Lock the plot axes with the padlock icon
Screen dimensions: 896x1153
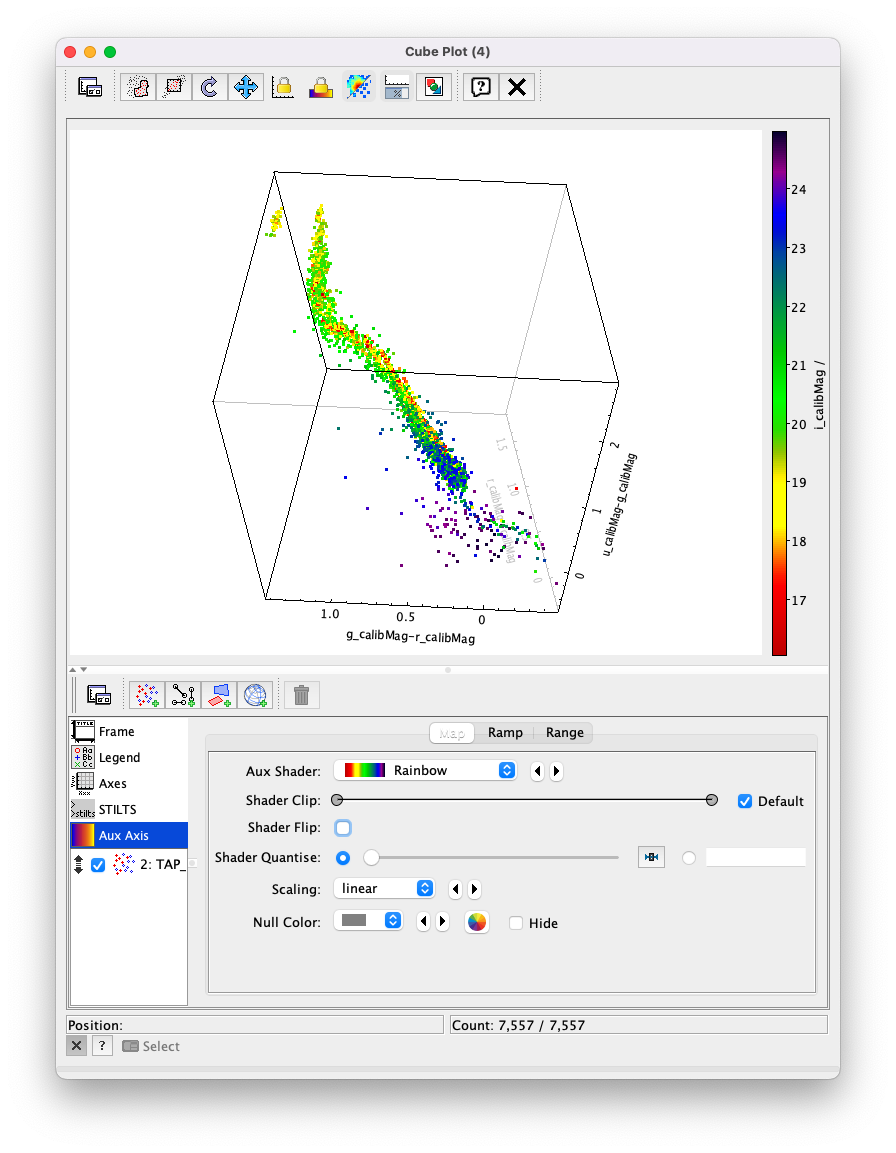283,86
